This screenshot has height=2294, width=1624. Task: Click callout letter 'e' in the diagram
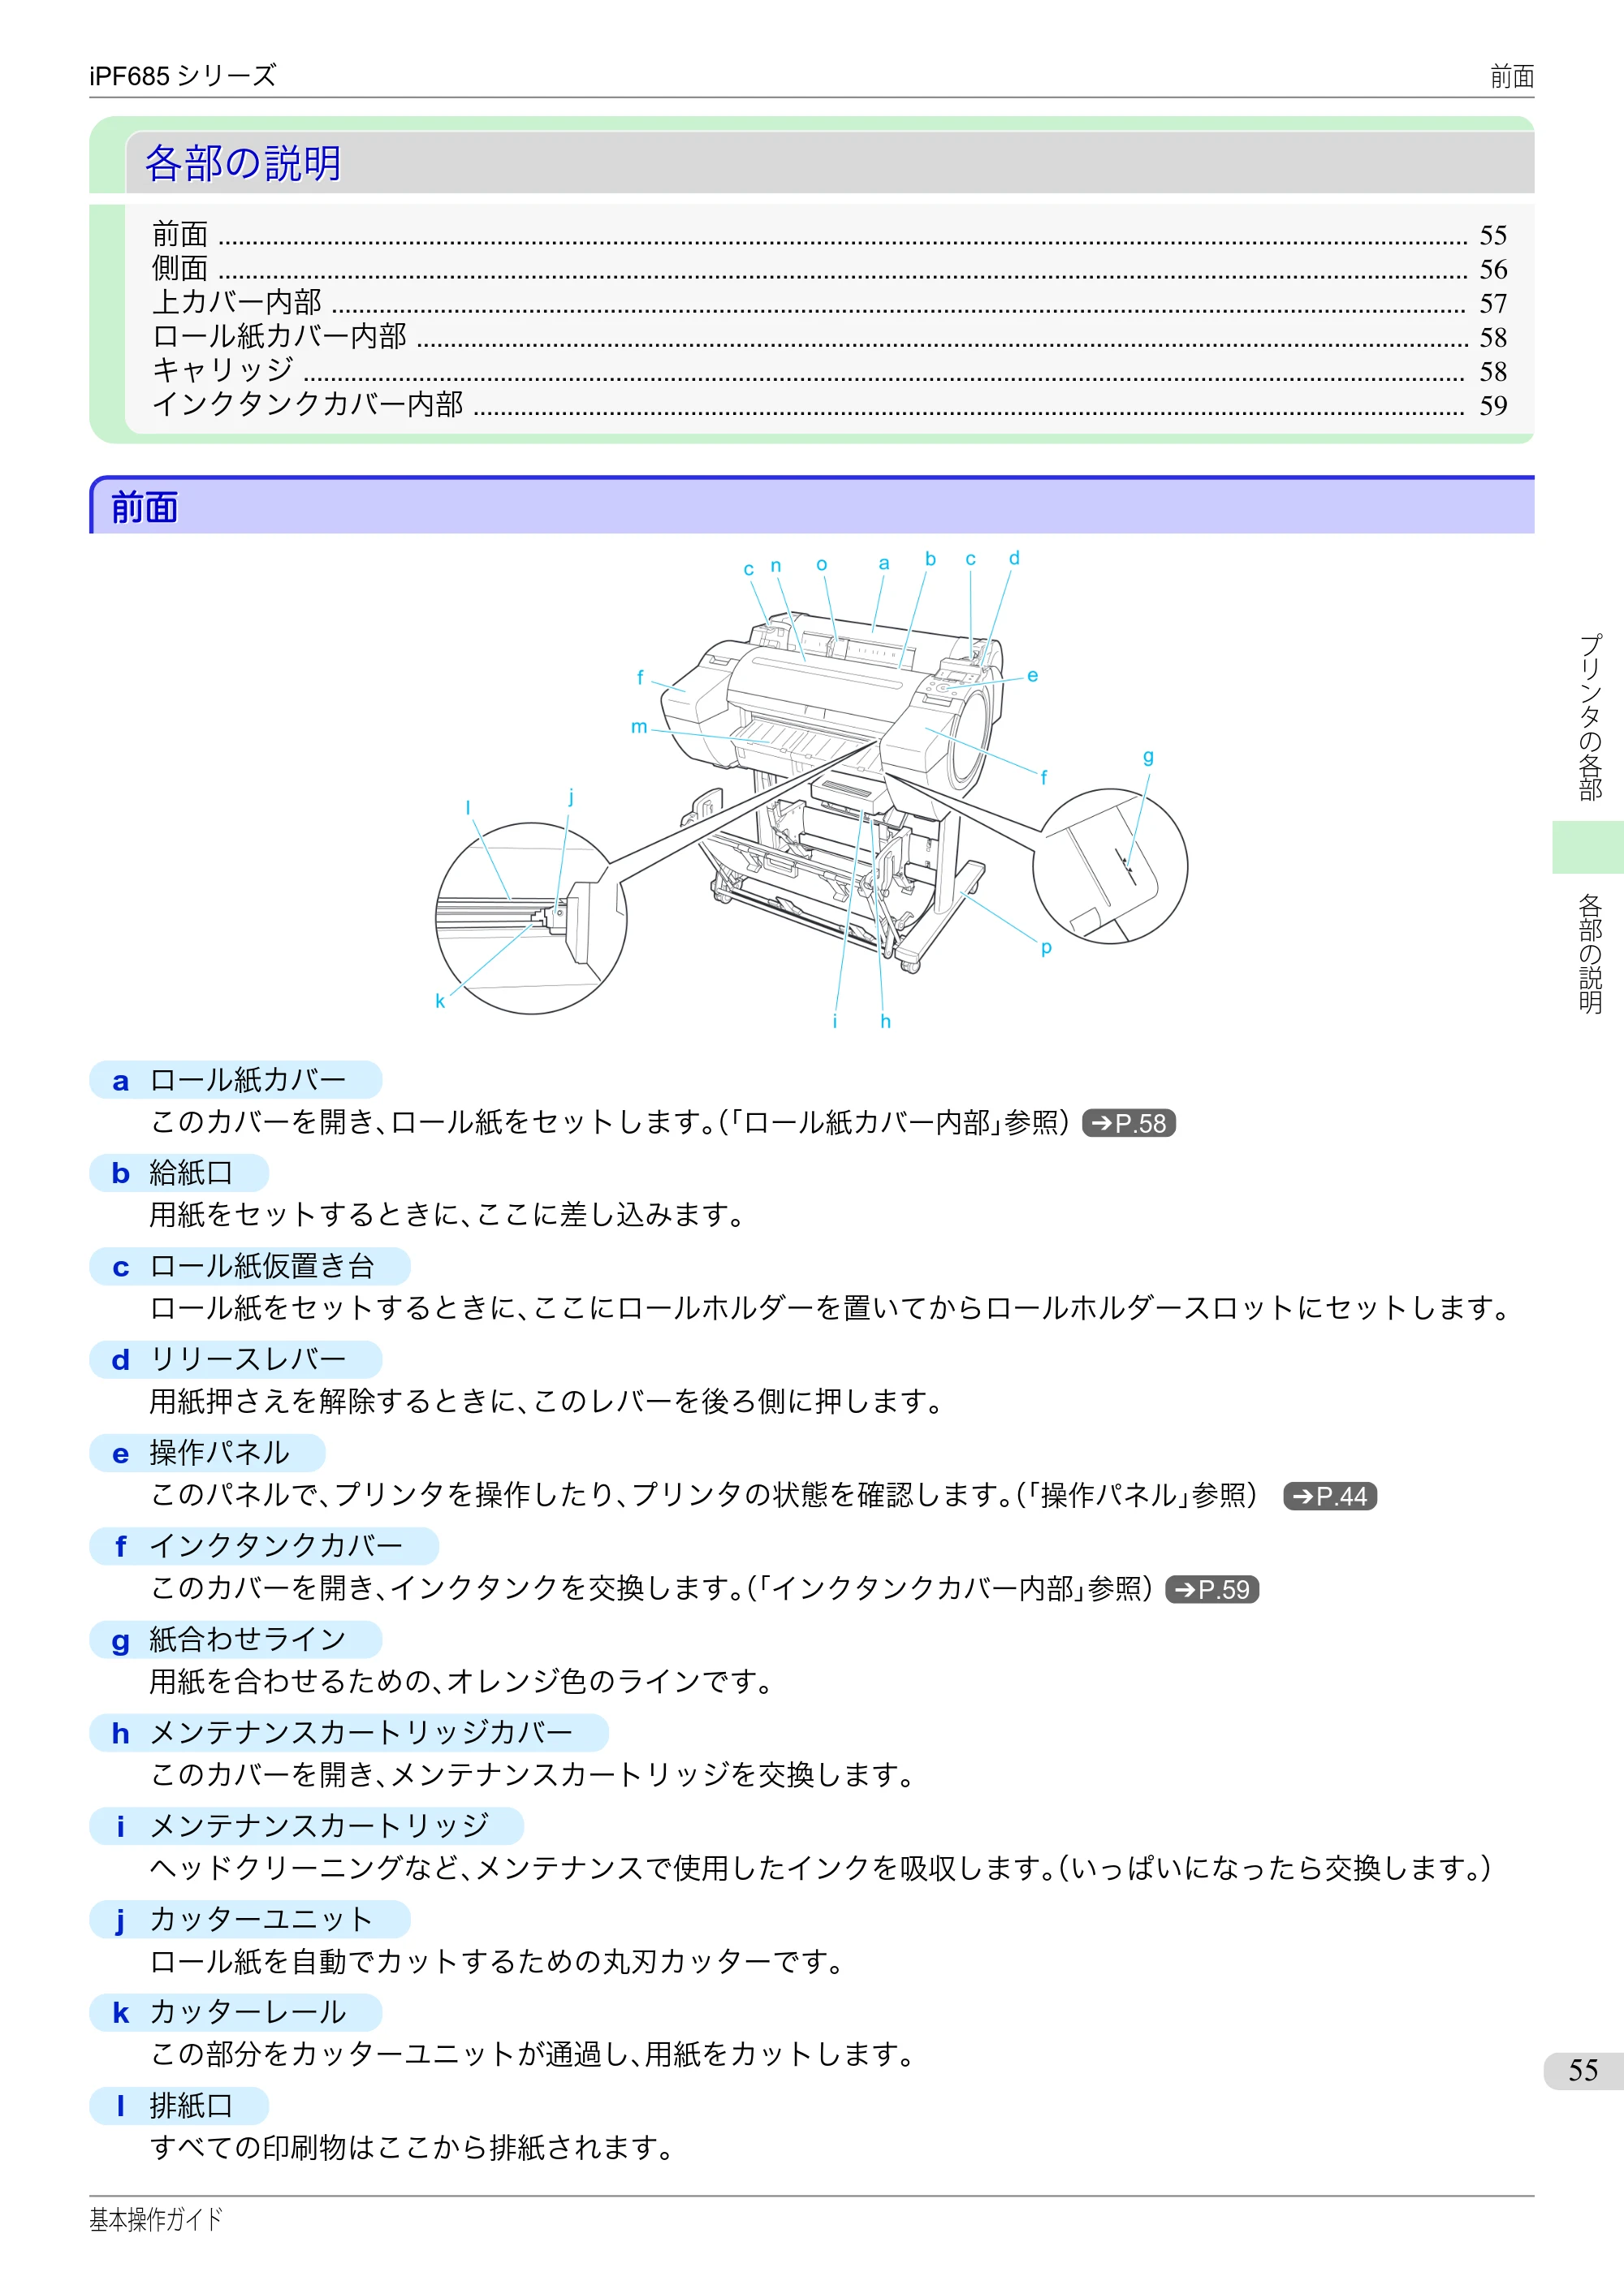1033,676
